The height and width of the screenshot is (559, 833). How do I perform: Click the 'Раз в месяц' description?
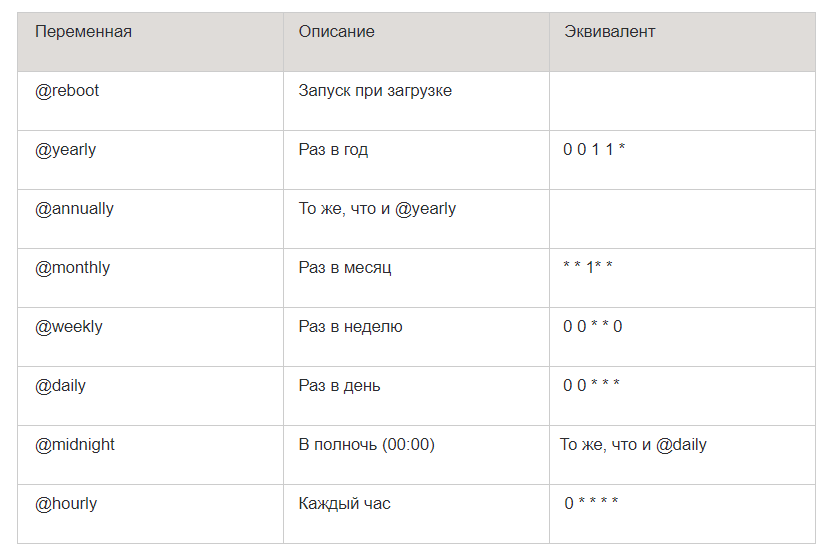tap(345, 268)
